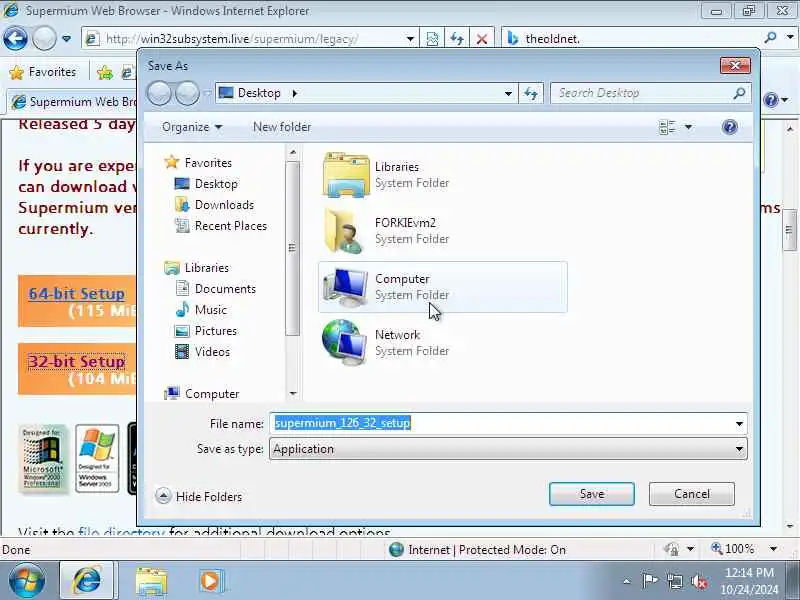Open the Favorites button in IE
This screenshot has width=800, height=600.
pos(43,72)
